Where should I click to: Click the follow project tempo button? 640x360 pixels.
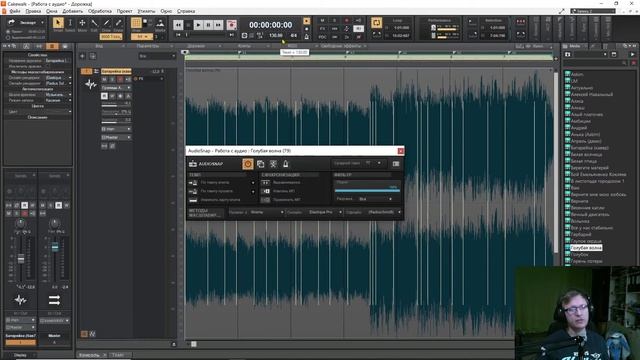tap(193, 191)
